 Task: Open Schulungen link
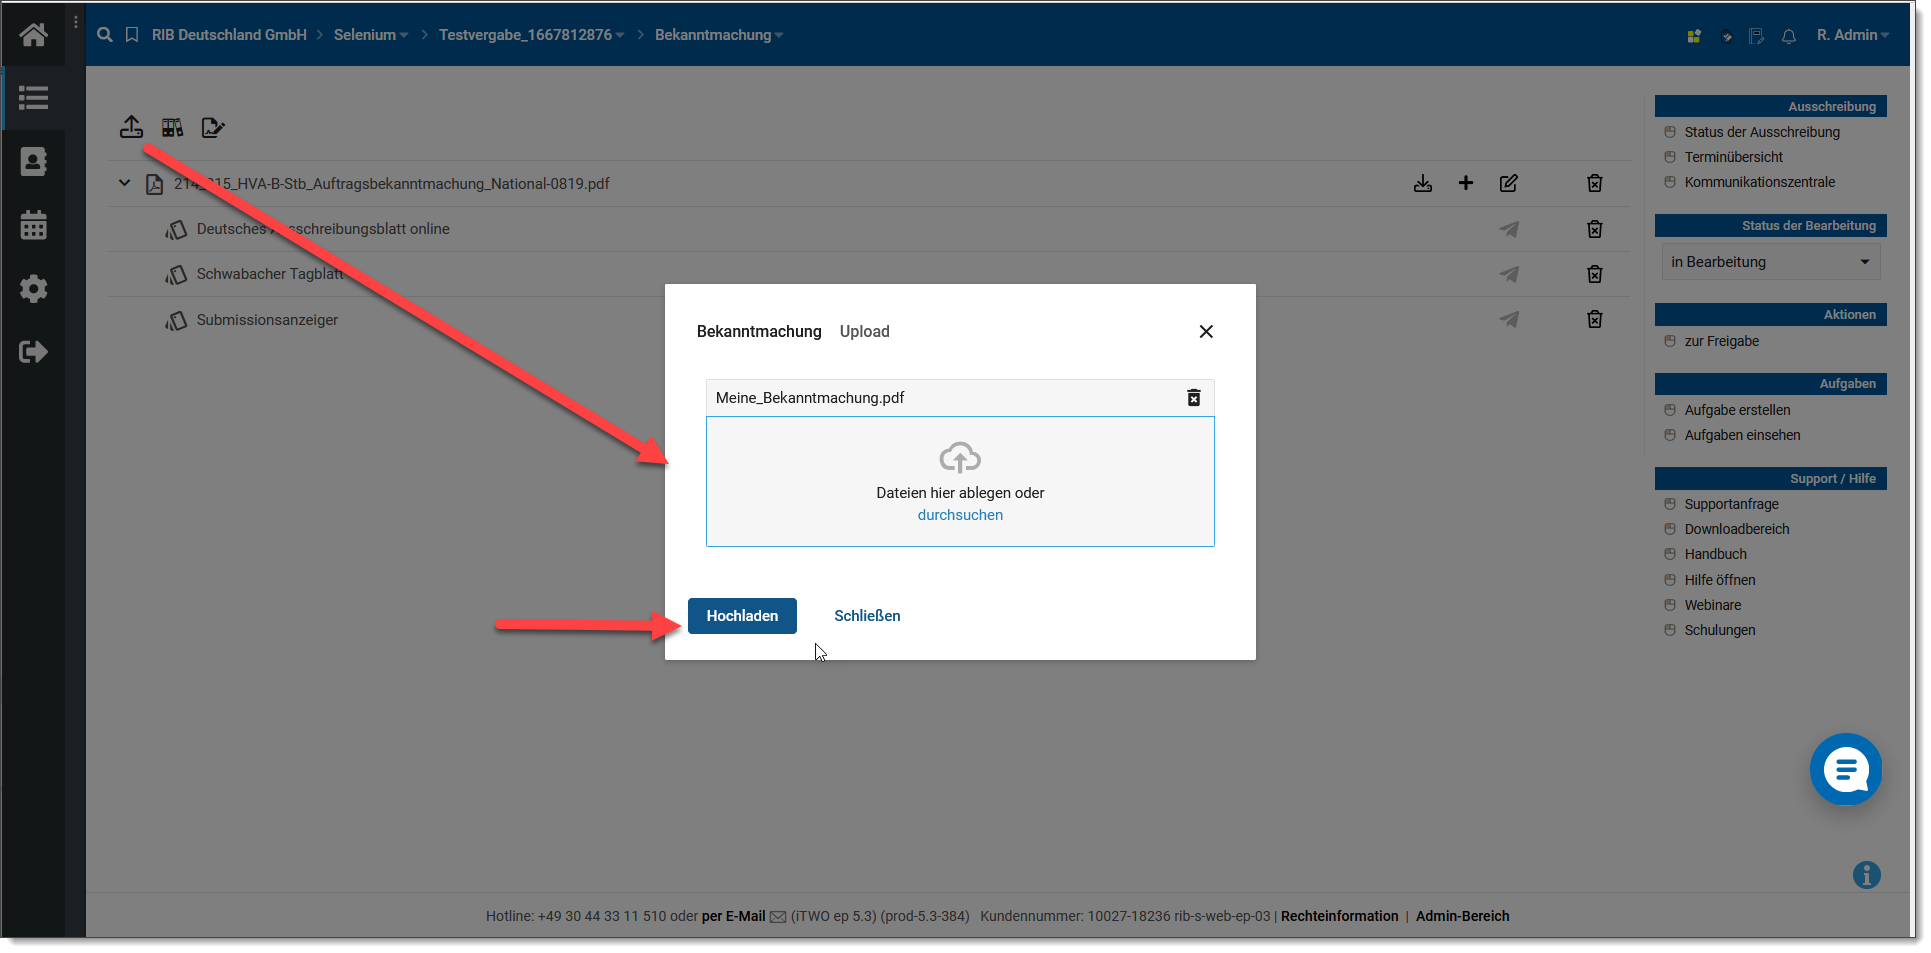pos(1720,630)
